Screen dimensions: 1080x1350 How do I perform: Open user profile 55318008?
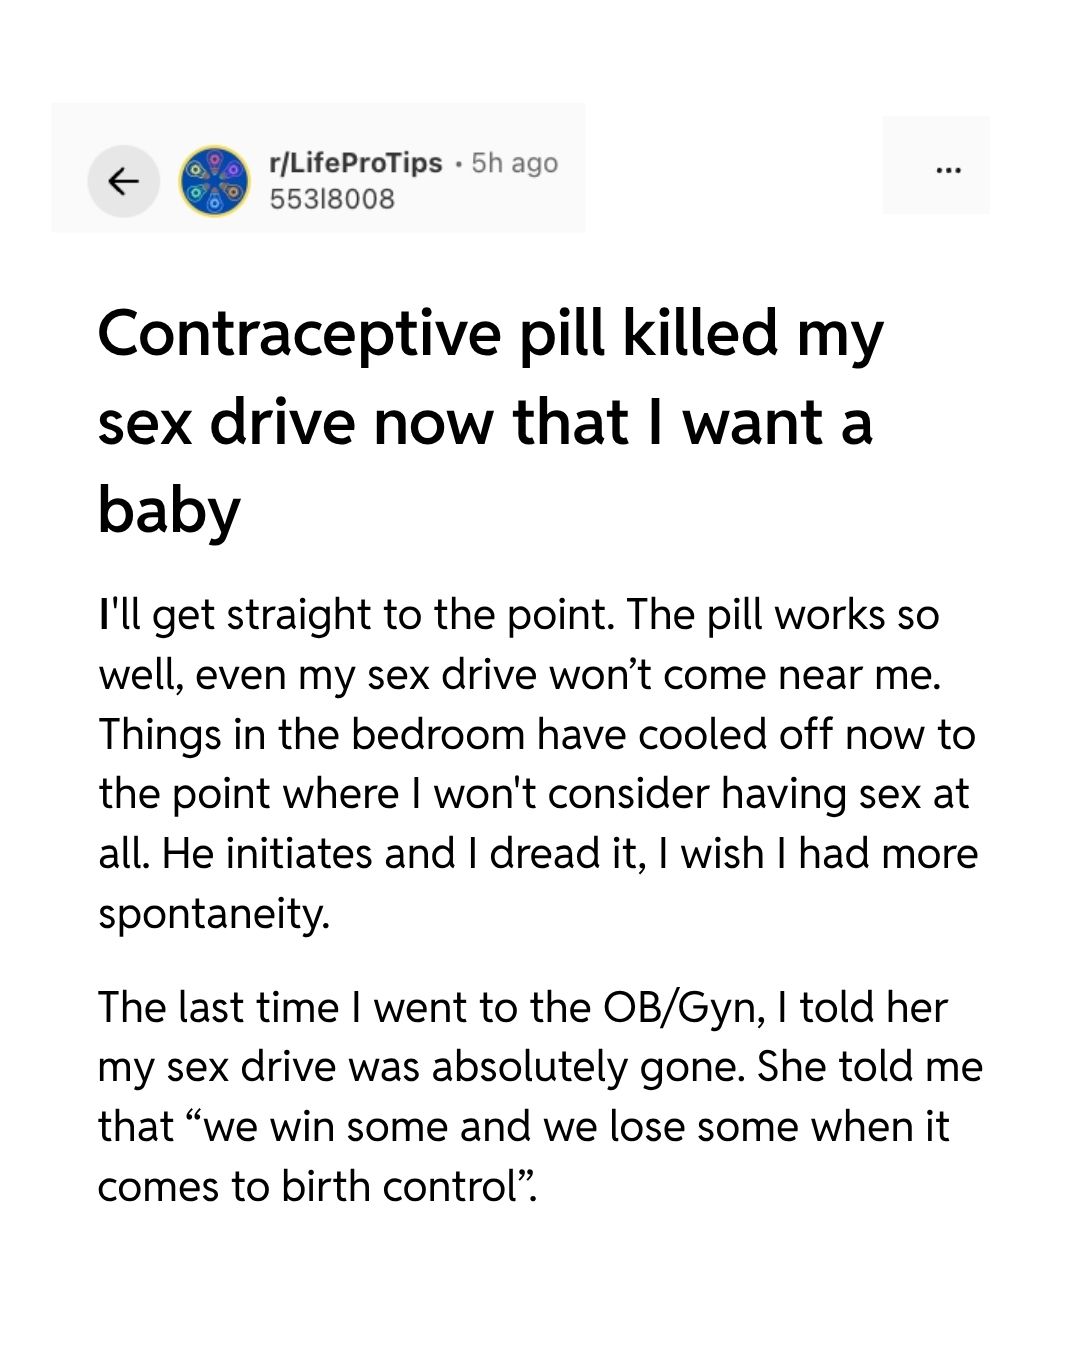333,198
